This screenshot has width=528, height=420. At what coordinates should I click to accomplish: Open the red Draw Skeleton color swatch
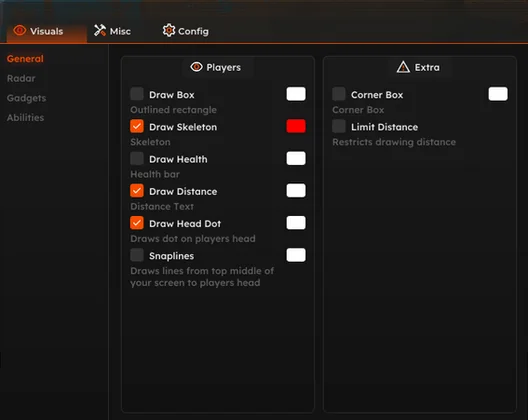pyautogui.click(x=296, y=126)
